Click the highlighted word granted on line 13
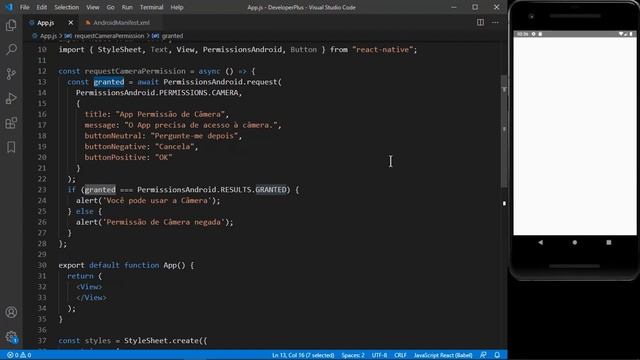The width and height of the screenshot is (640, 360). pyautogui.click(x=109, y=82)
